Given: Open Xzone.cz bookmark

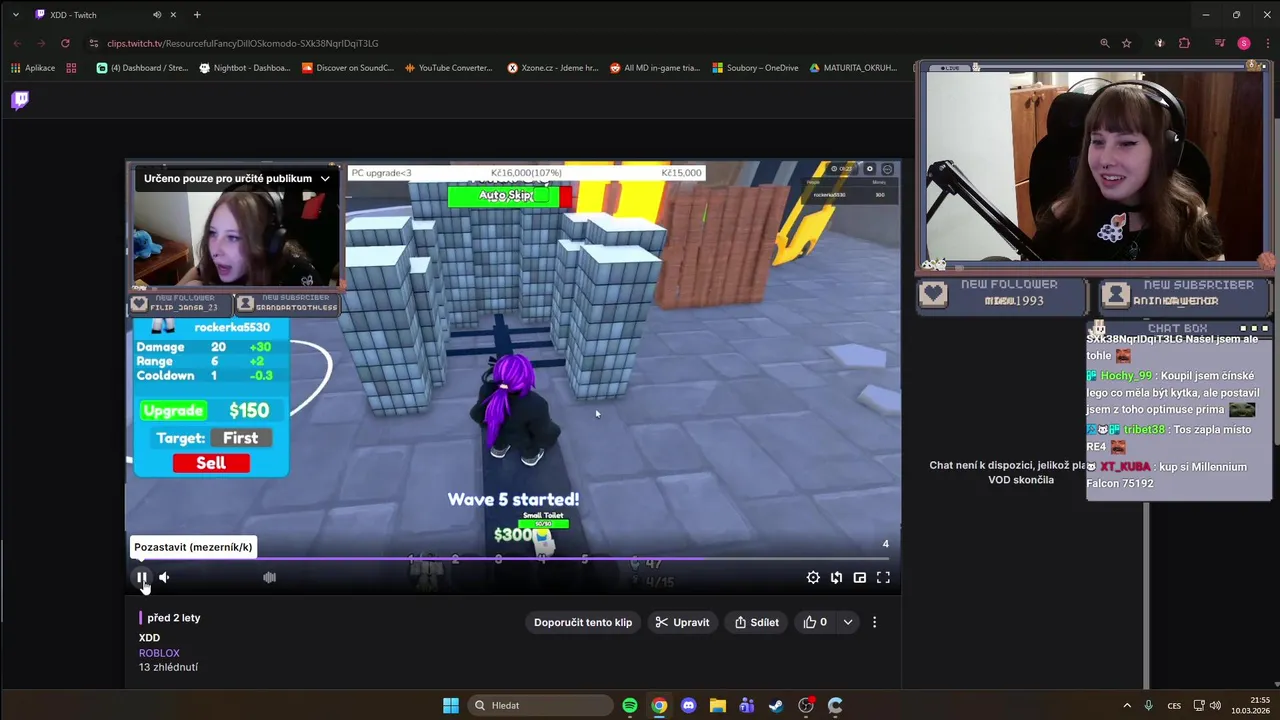Looking at the screenshot, I should tap(553, 68).
